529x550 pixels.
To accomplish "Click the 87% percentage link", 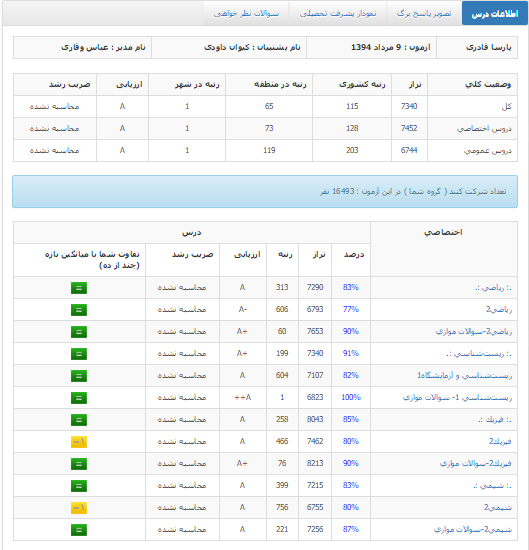I will point(351,529).
